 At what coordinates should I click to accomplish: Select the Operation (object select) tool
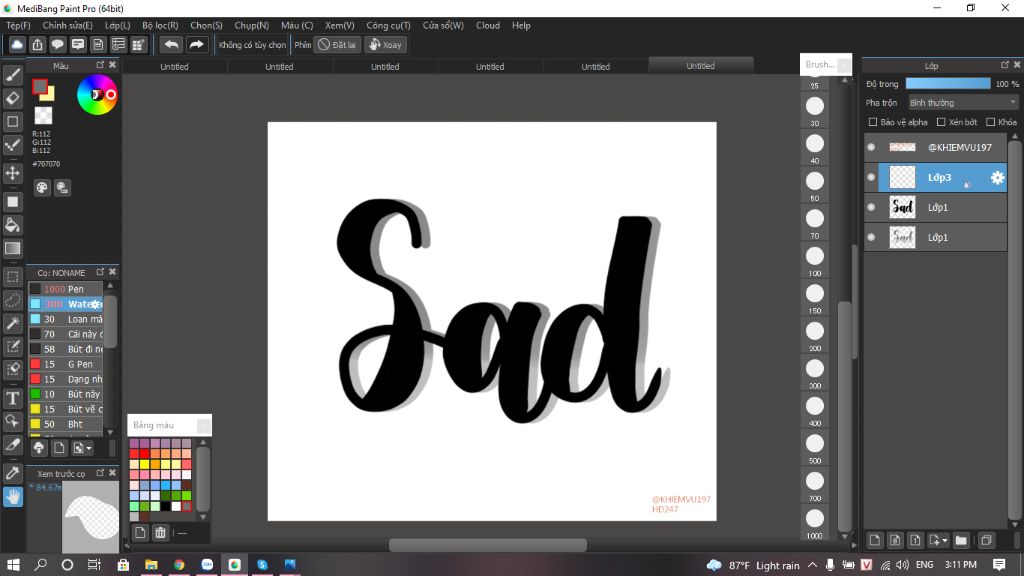12,421
